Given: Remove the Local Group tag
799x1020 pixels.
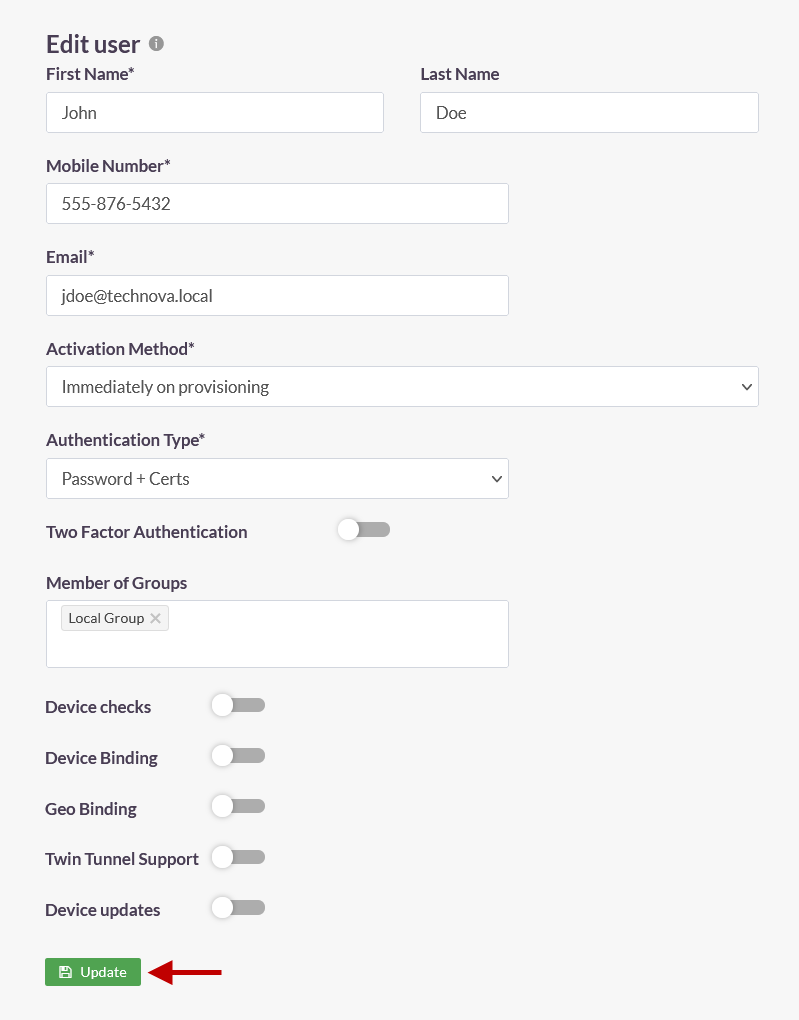Looking at the screenshot, I should click(x=156, y=618).
